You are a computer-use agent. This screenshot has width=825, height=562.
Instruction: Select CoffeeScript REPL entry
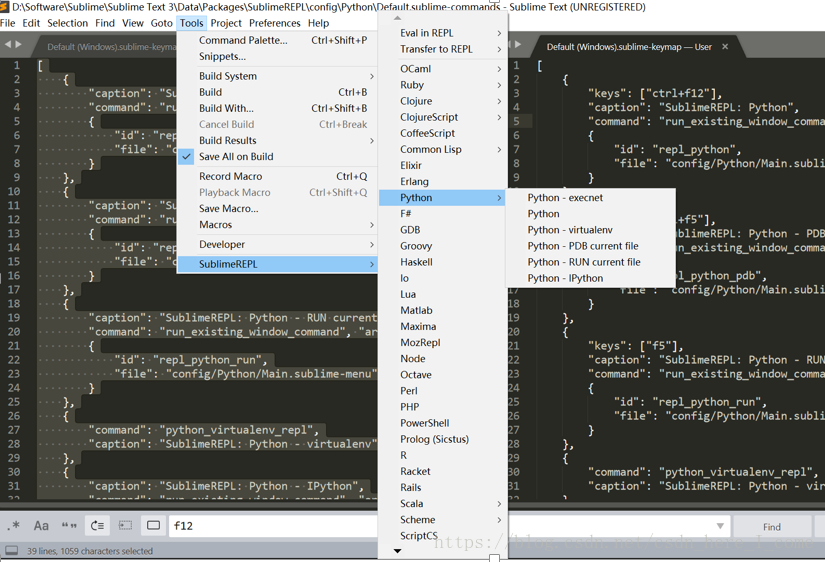pos(442,133)
